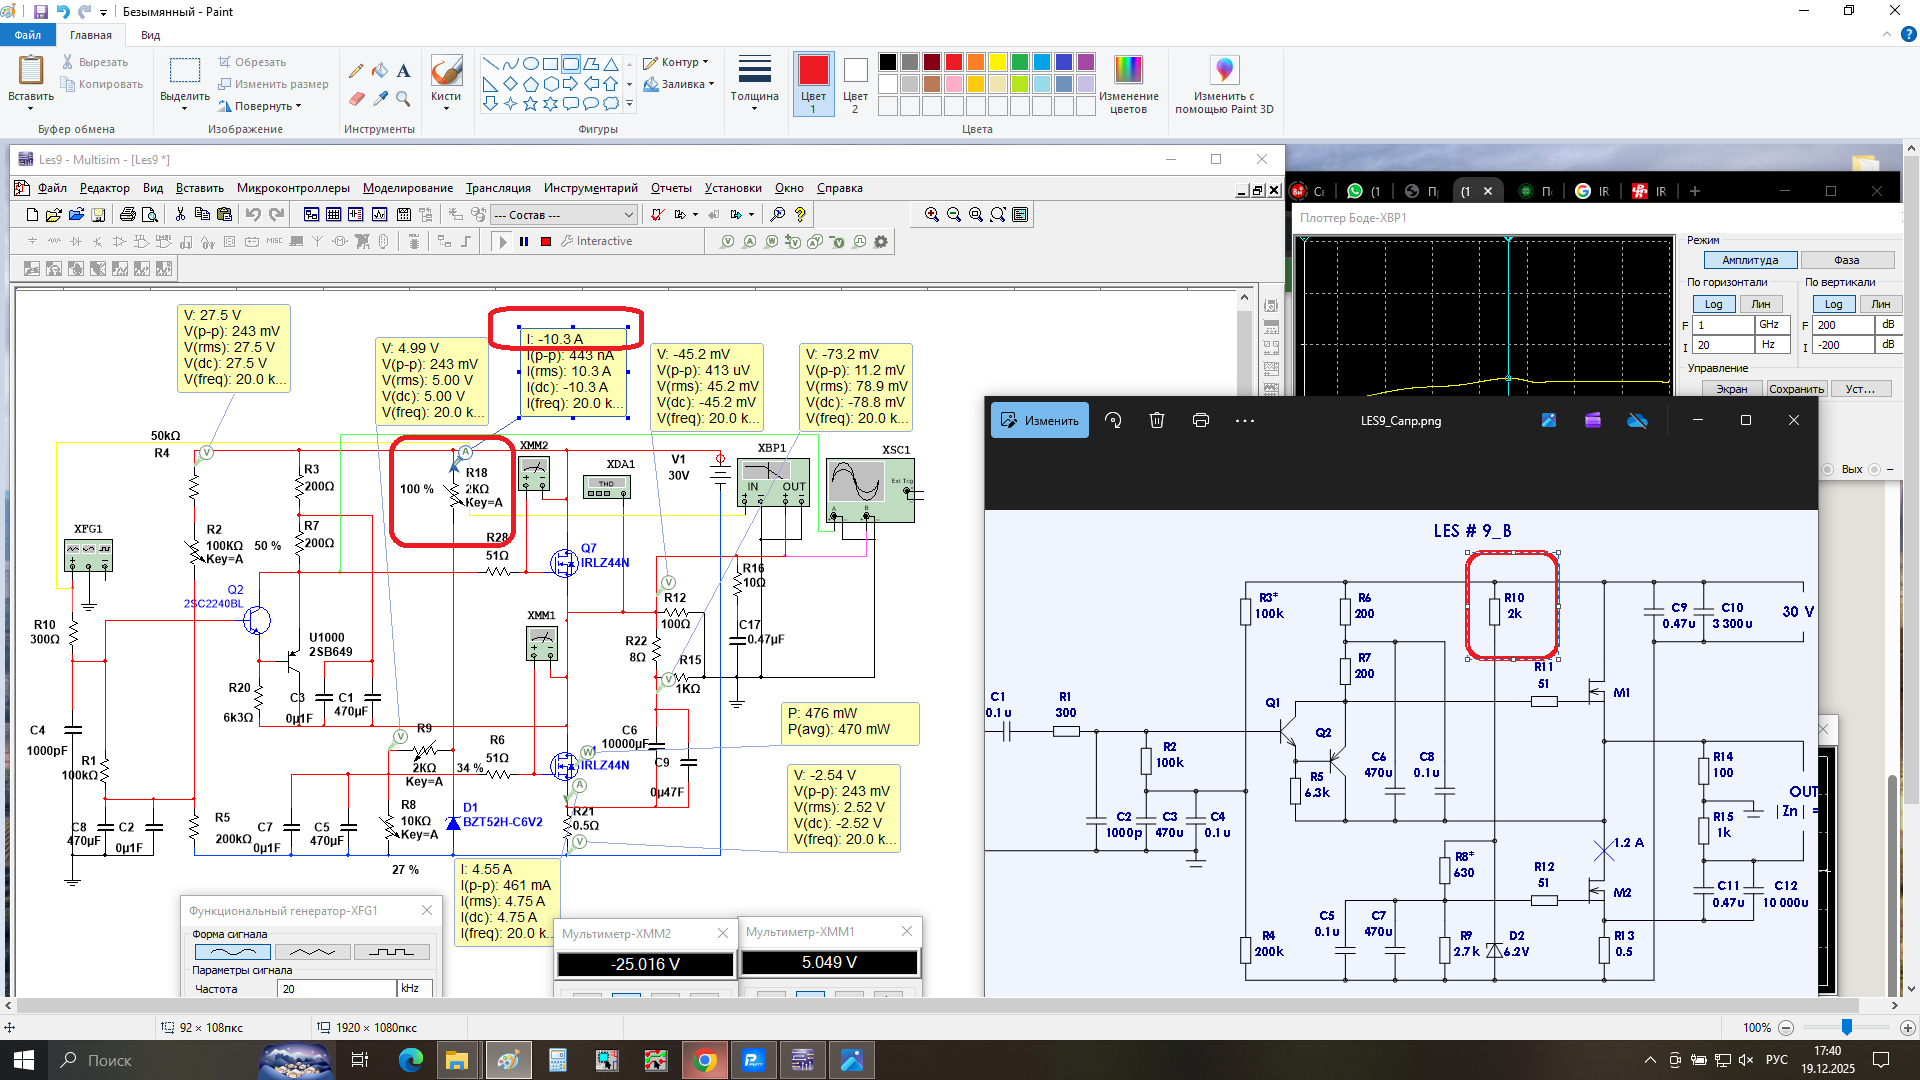This screenshot has width=1920, height=1080.
Task: Expand the Заливка fill dropdown in Paint
Action: [x=679, y=84]
